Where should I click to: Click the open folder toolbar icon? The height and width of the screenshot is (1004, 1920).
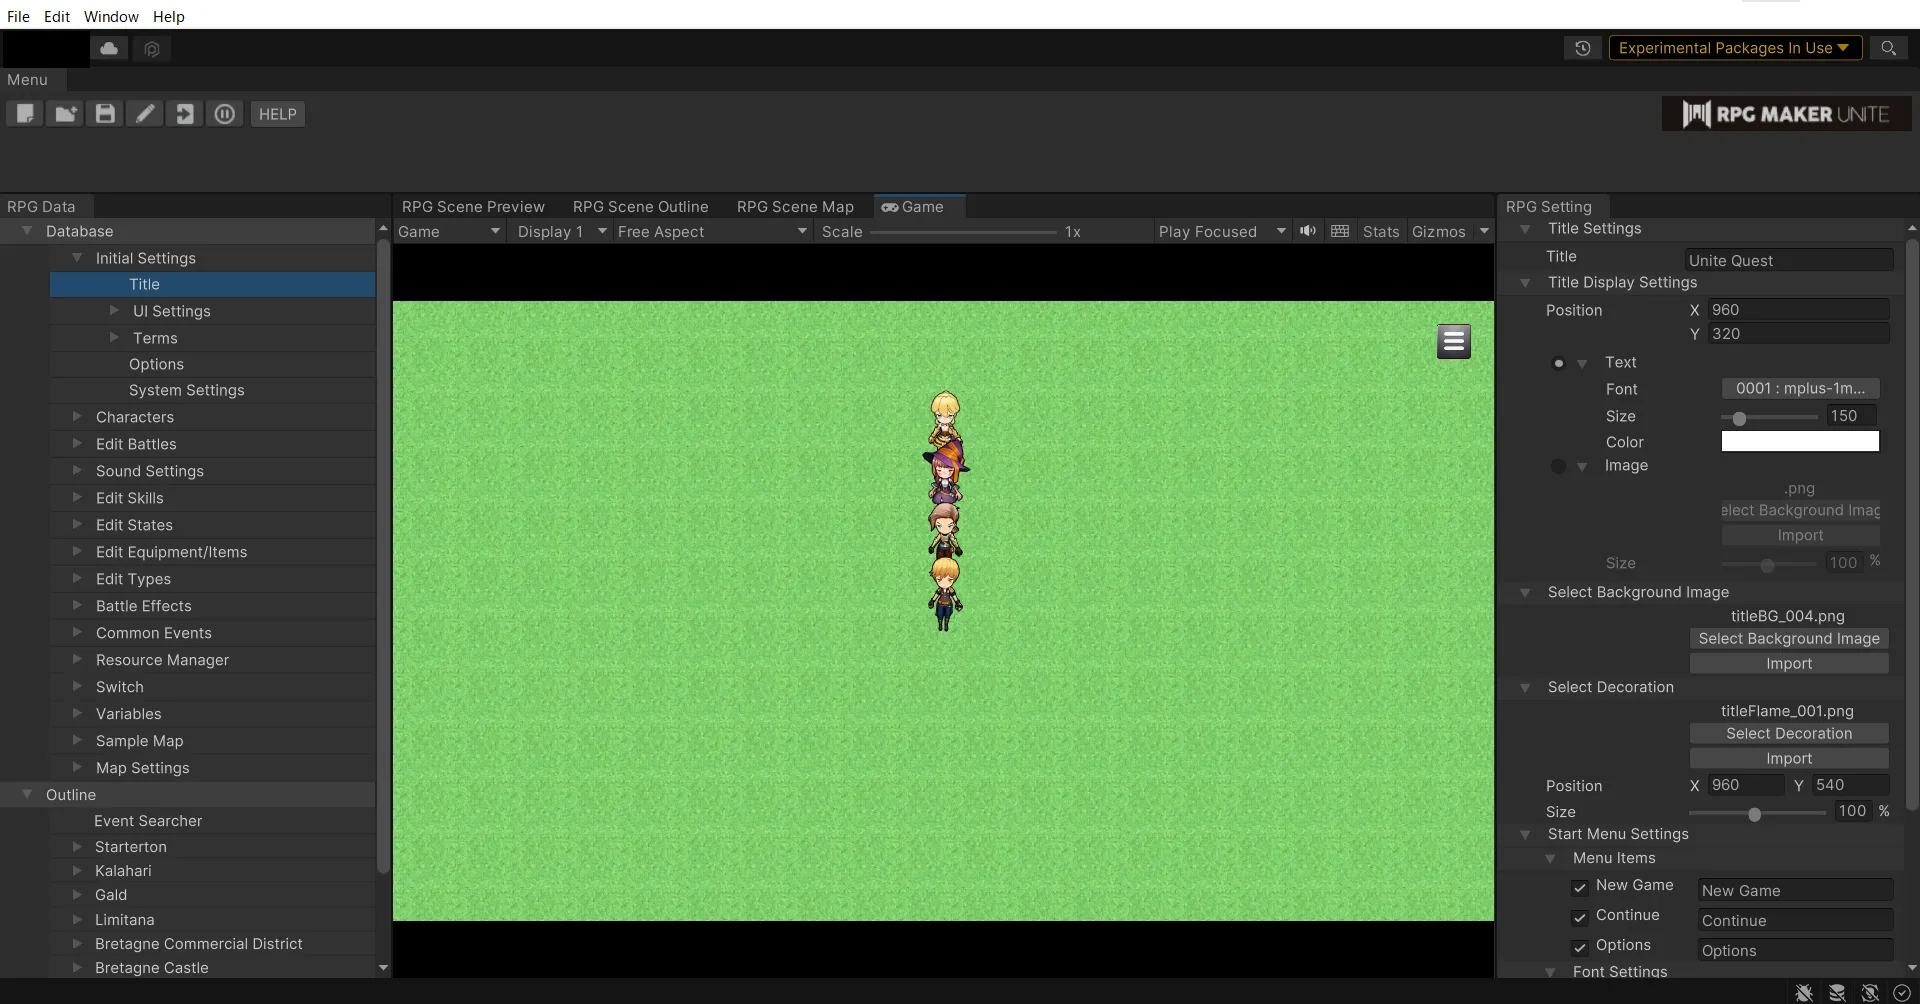[x=65, y=114]
